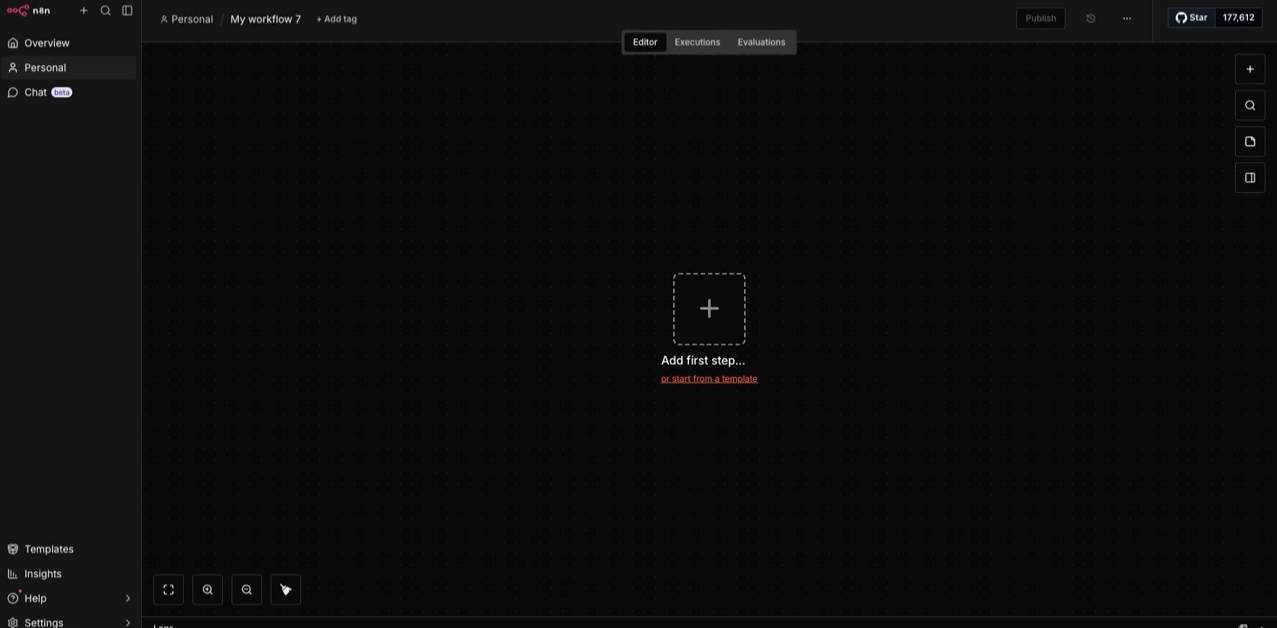Collapse the left sidebar

[126, 9]
